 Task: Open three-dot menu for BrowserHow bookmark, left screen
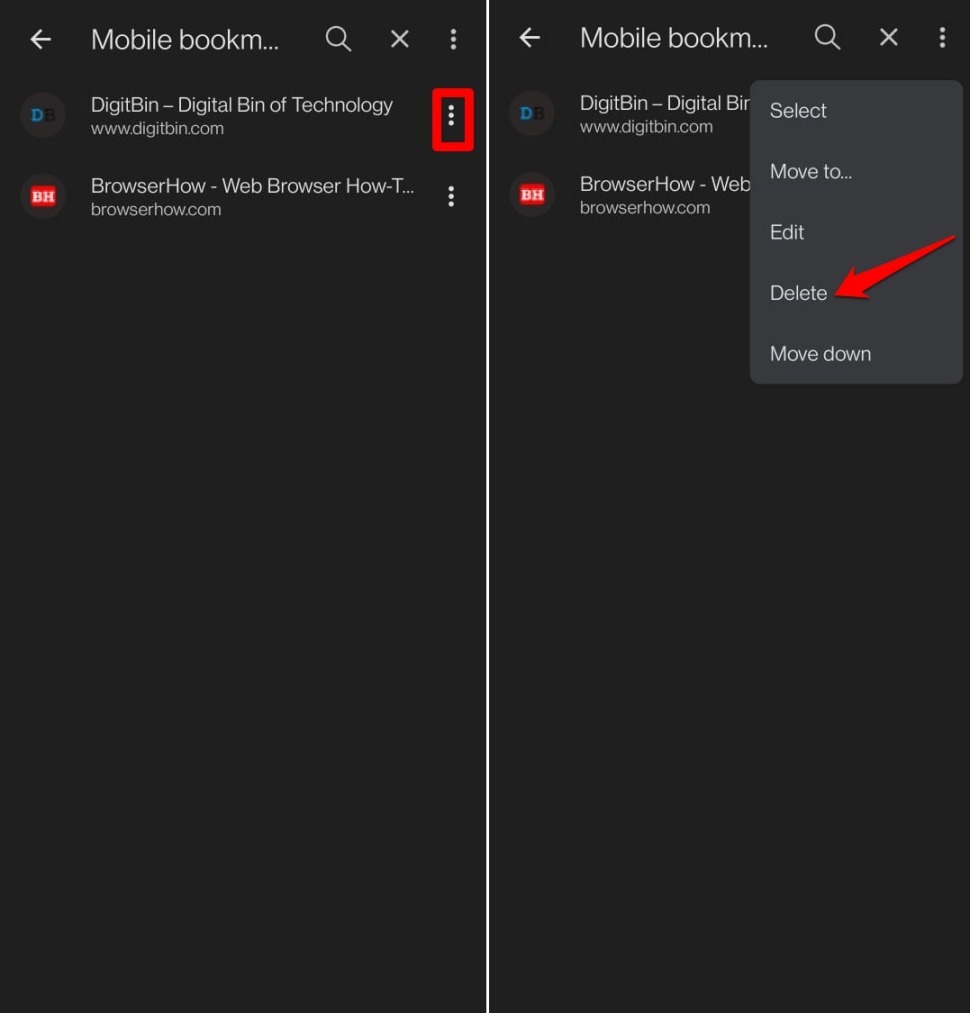click(x=451, y=196)
